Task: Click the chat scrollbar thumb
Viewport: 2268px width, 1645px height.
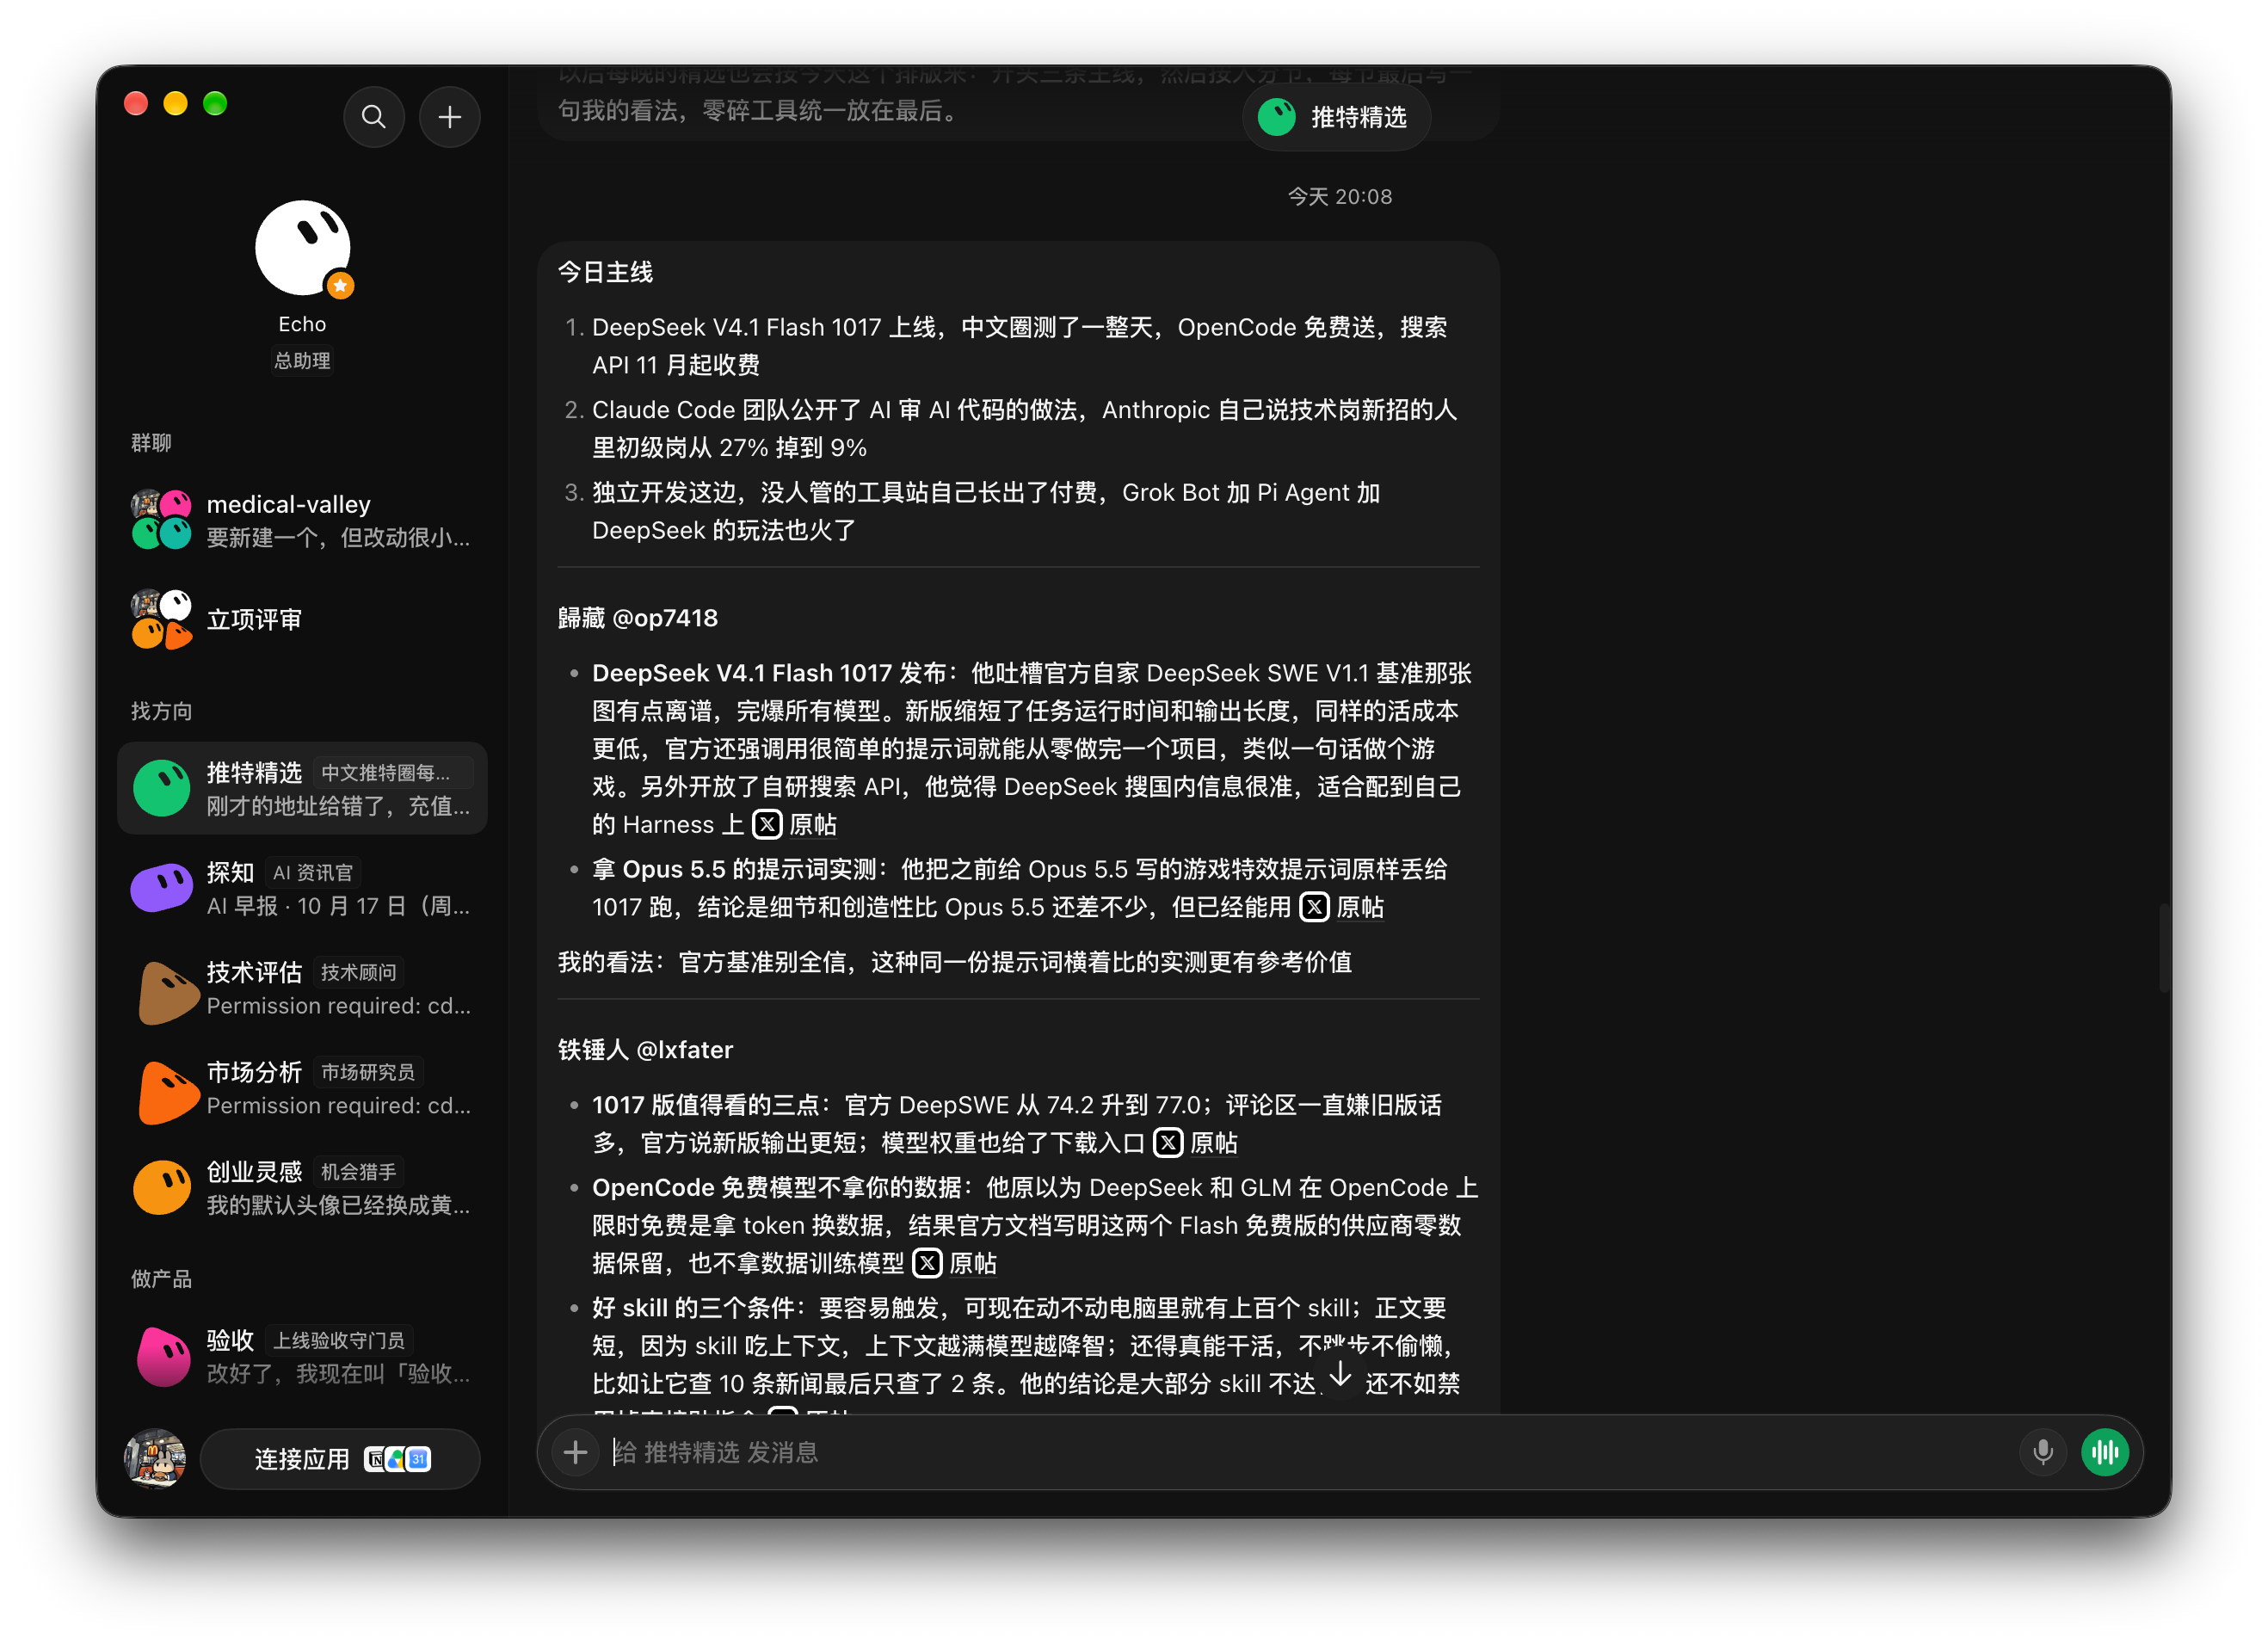Action: tap(2163, 948)
